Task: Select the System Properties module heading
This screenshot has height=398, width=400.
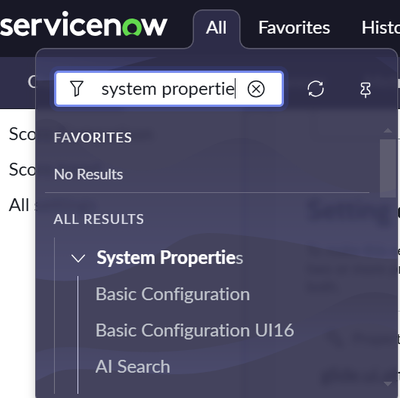Action: point(170,258)
